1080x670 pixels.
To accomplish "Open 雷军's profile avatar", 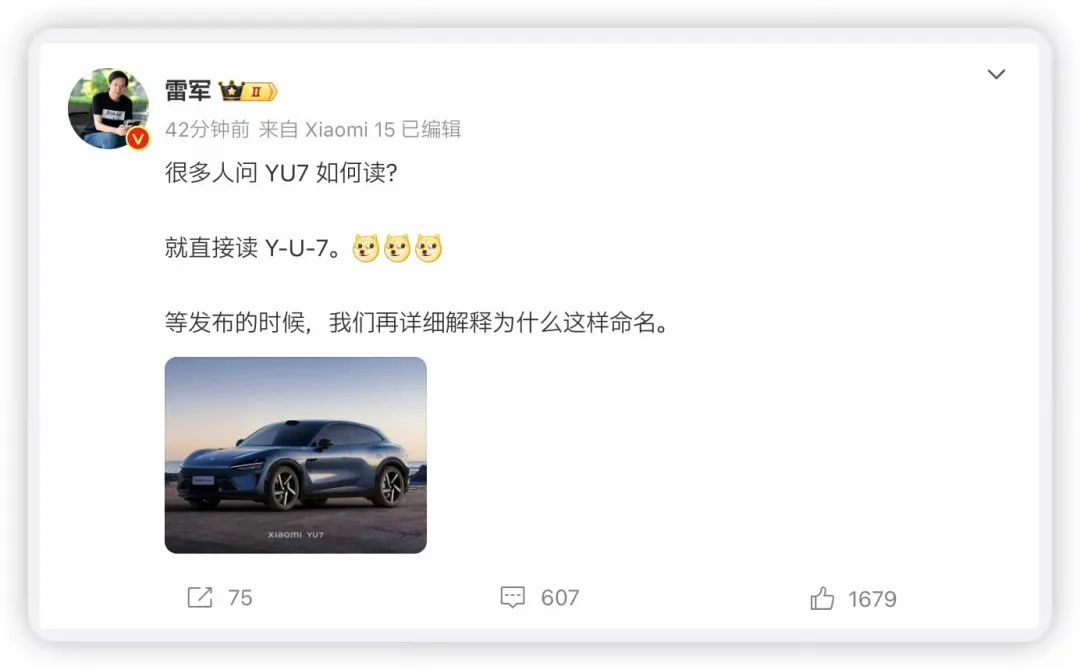I will pos(108,108).
